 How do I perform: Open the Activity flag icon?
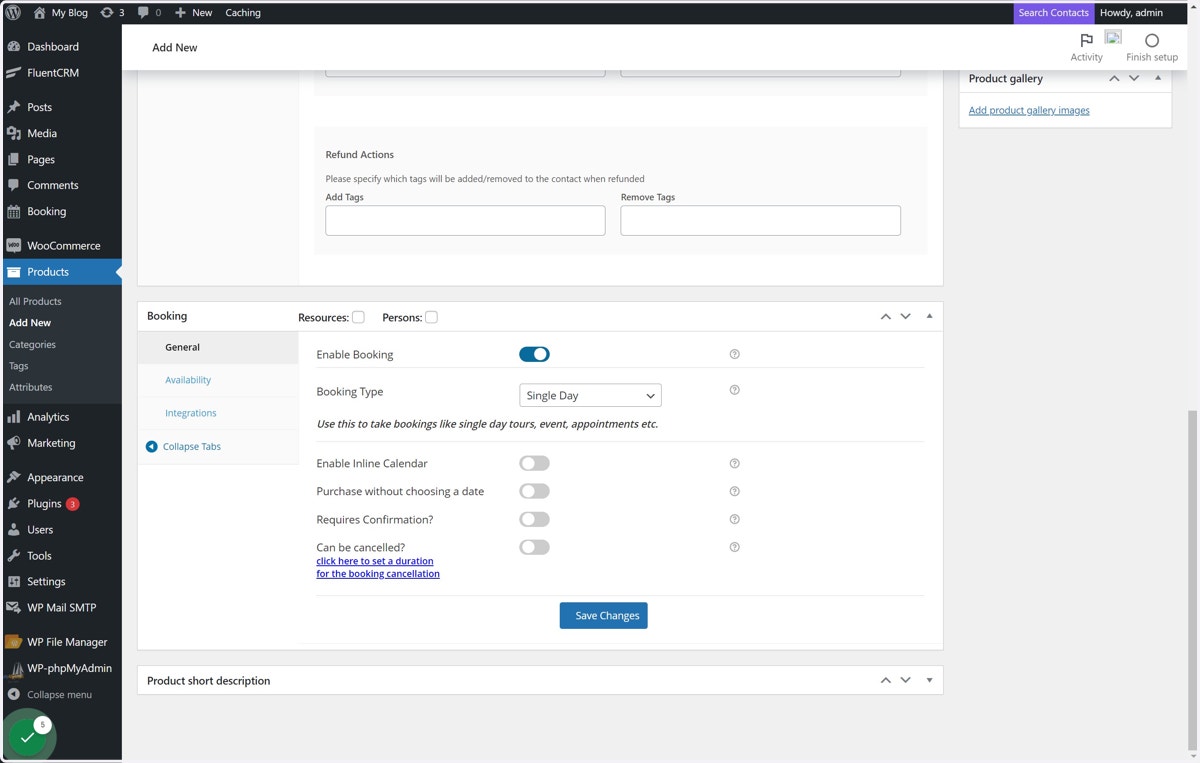(x=1086, y=40)
